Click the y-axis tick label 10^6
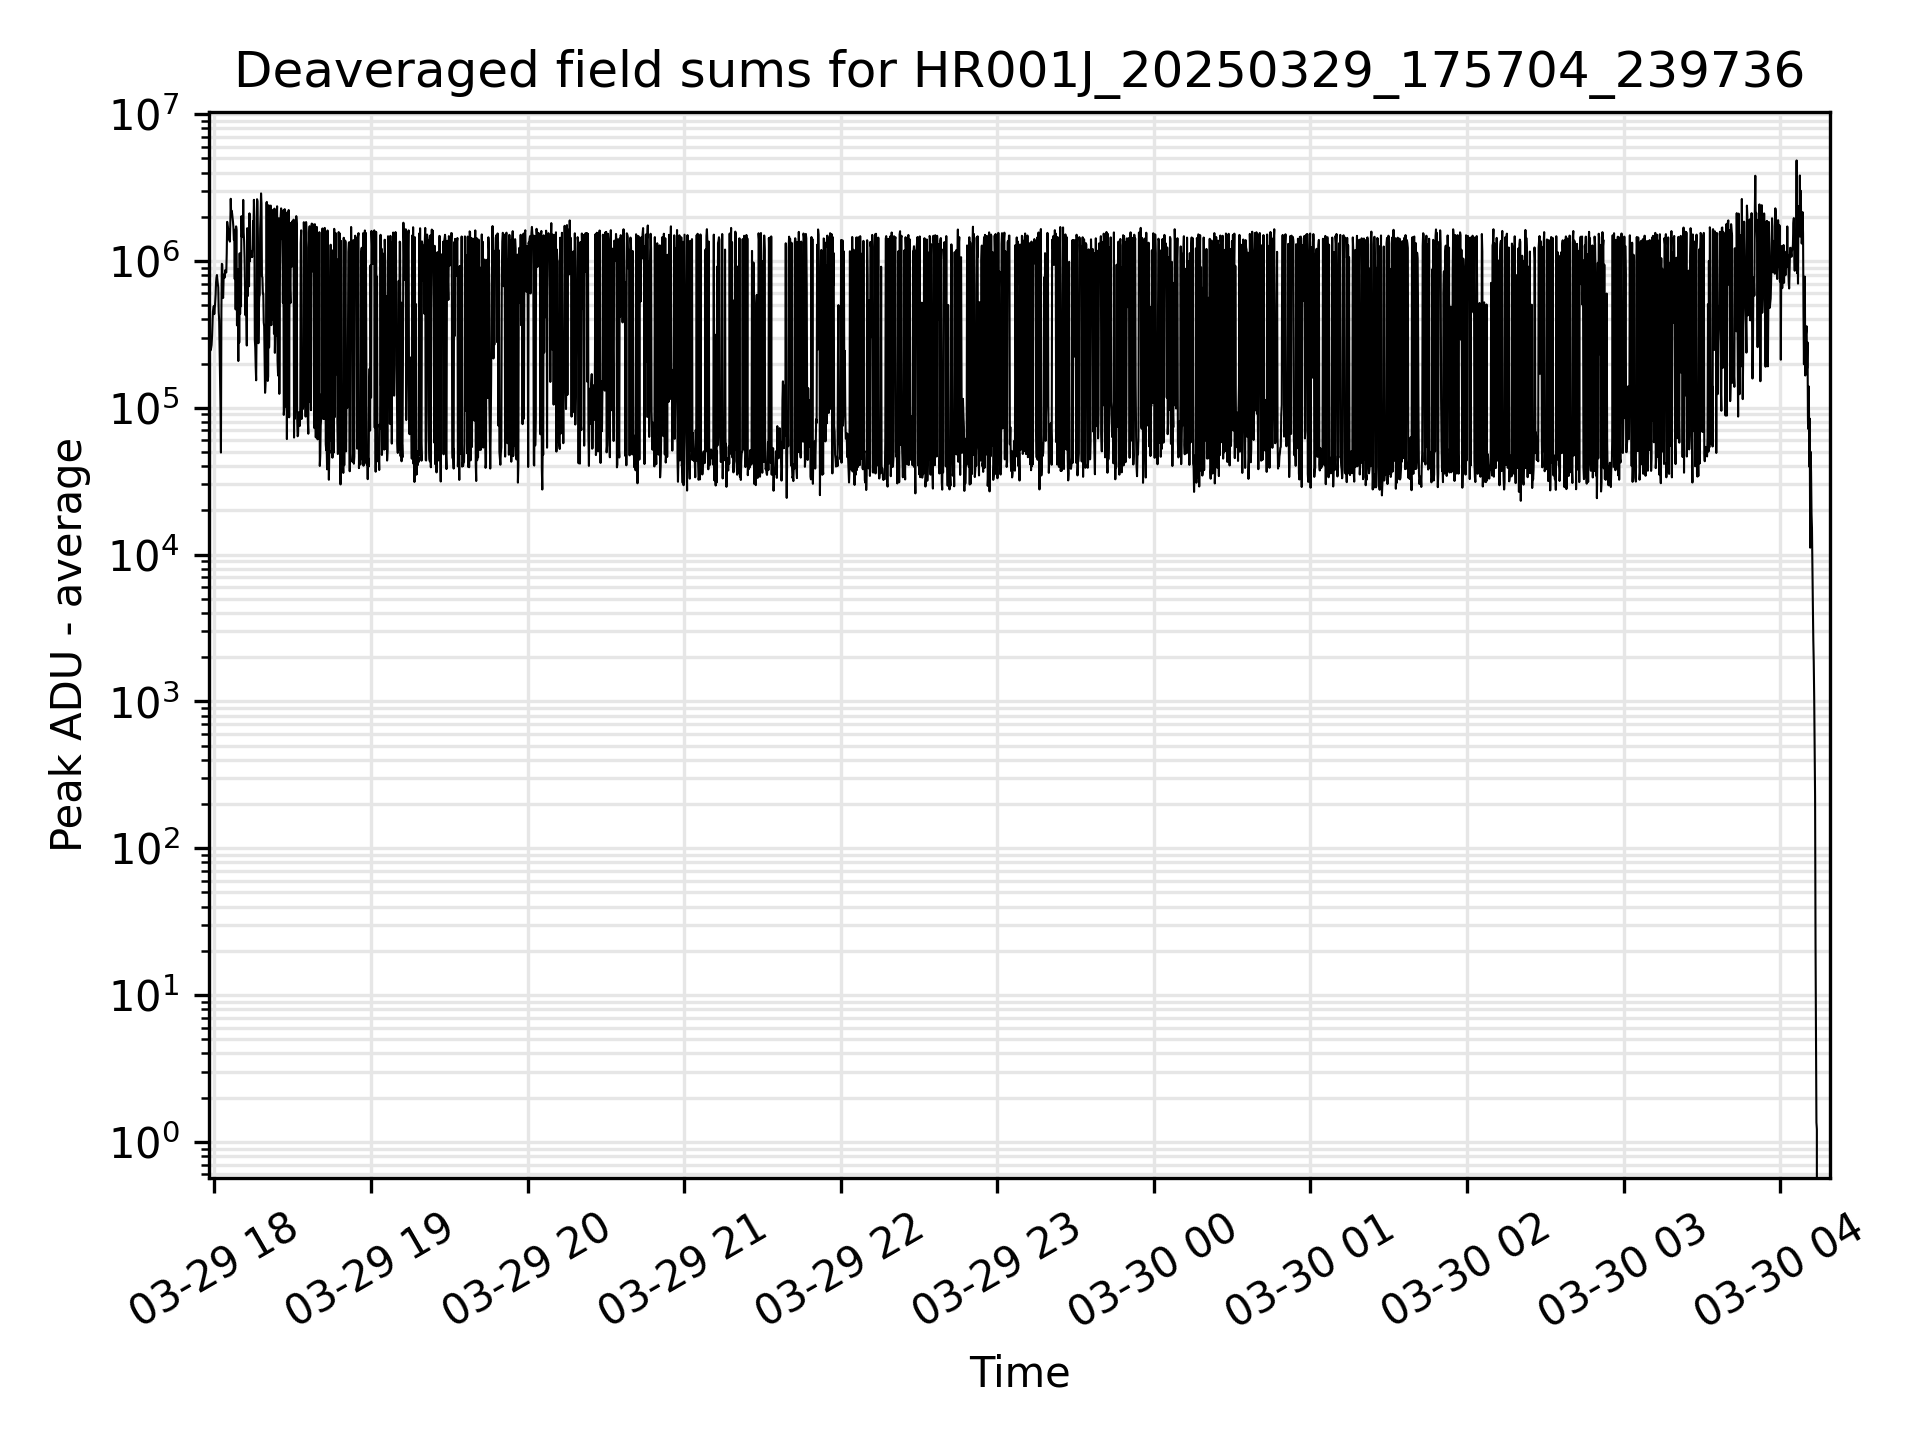 145,262
